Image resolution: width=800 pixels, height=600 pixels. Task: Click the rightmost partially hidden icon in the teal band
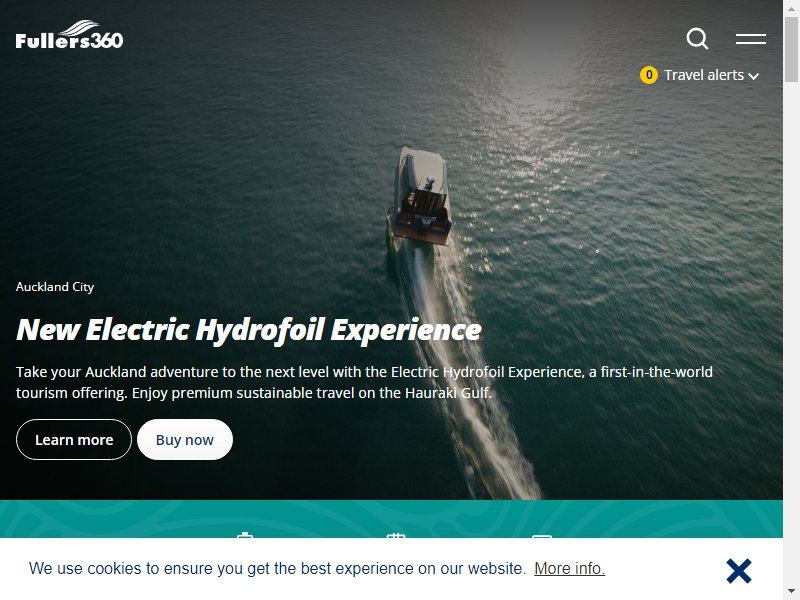tap(541, 536)
